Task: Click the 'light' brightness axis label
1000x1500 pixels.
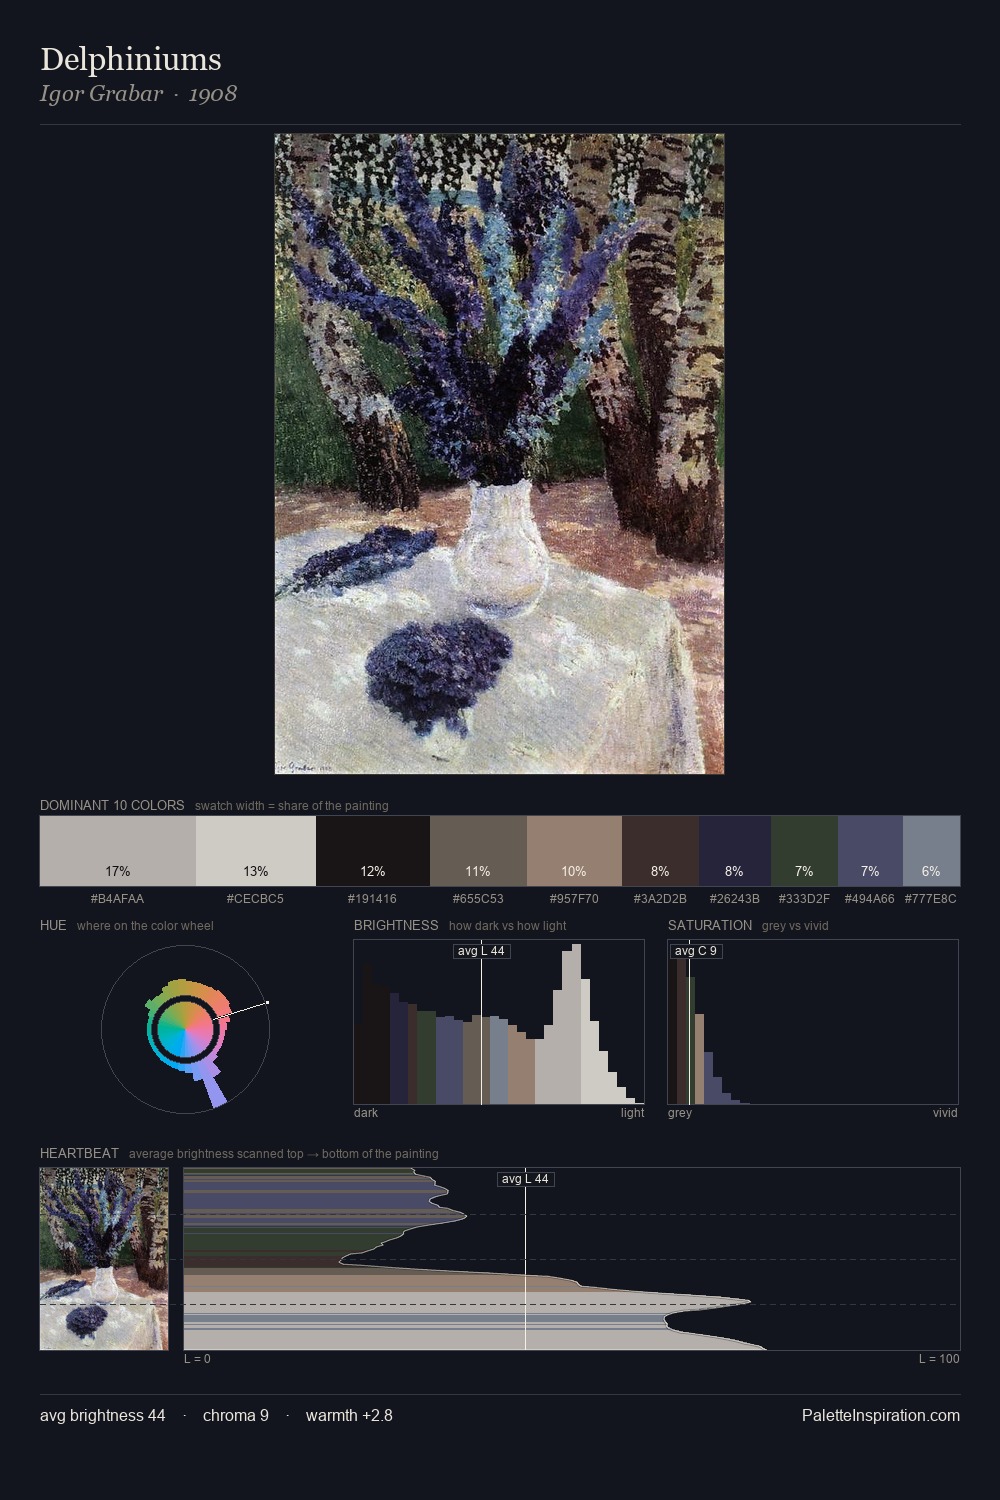Action: (x=633, y=1113)
